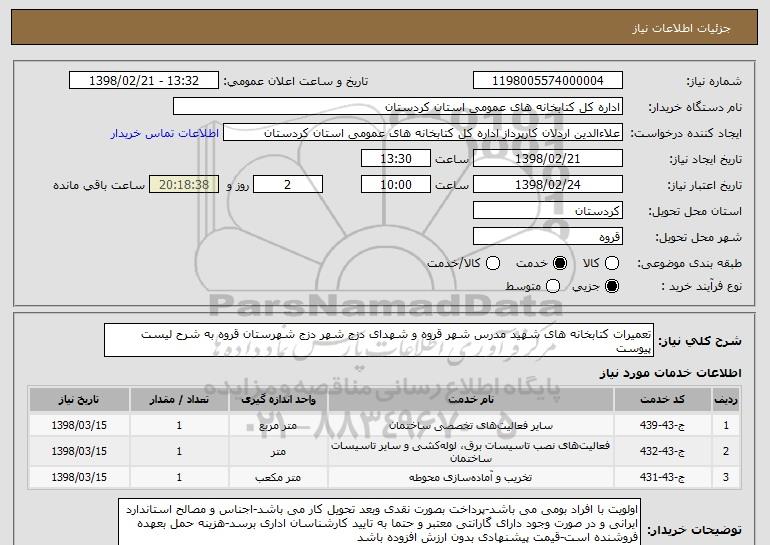The height and width of the screenshot is (545, 770).
Task: Click the buyer organization name field
Action: click(398, 107)
